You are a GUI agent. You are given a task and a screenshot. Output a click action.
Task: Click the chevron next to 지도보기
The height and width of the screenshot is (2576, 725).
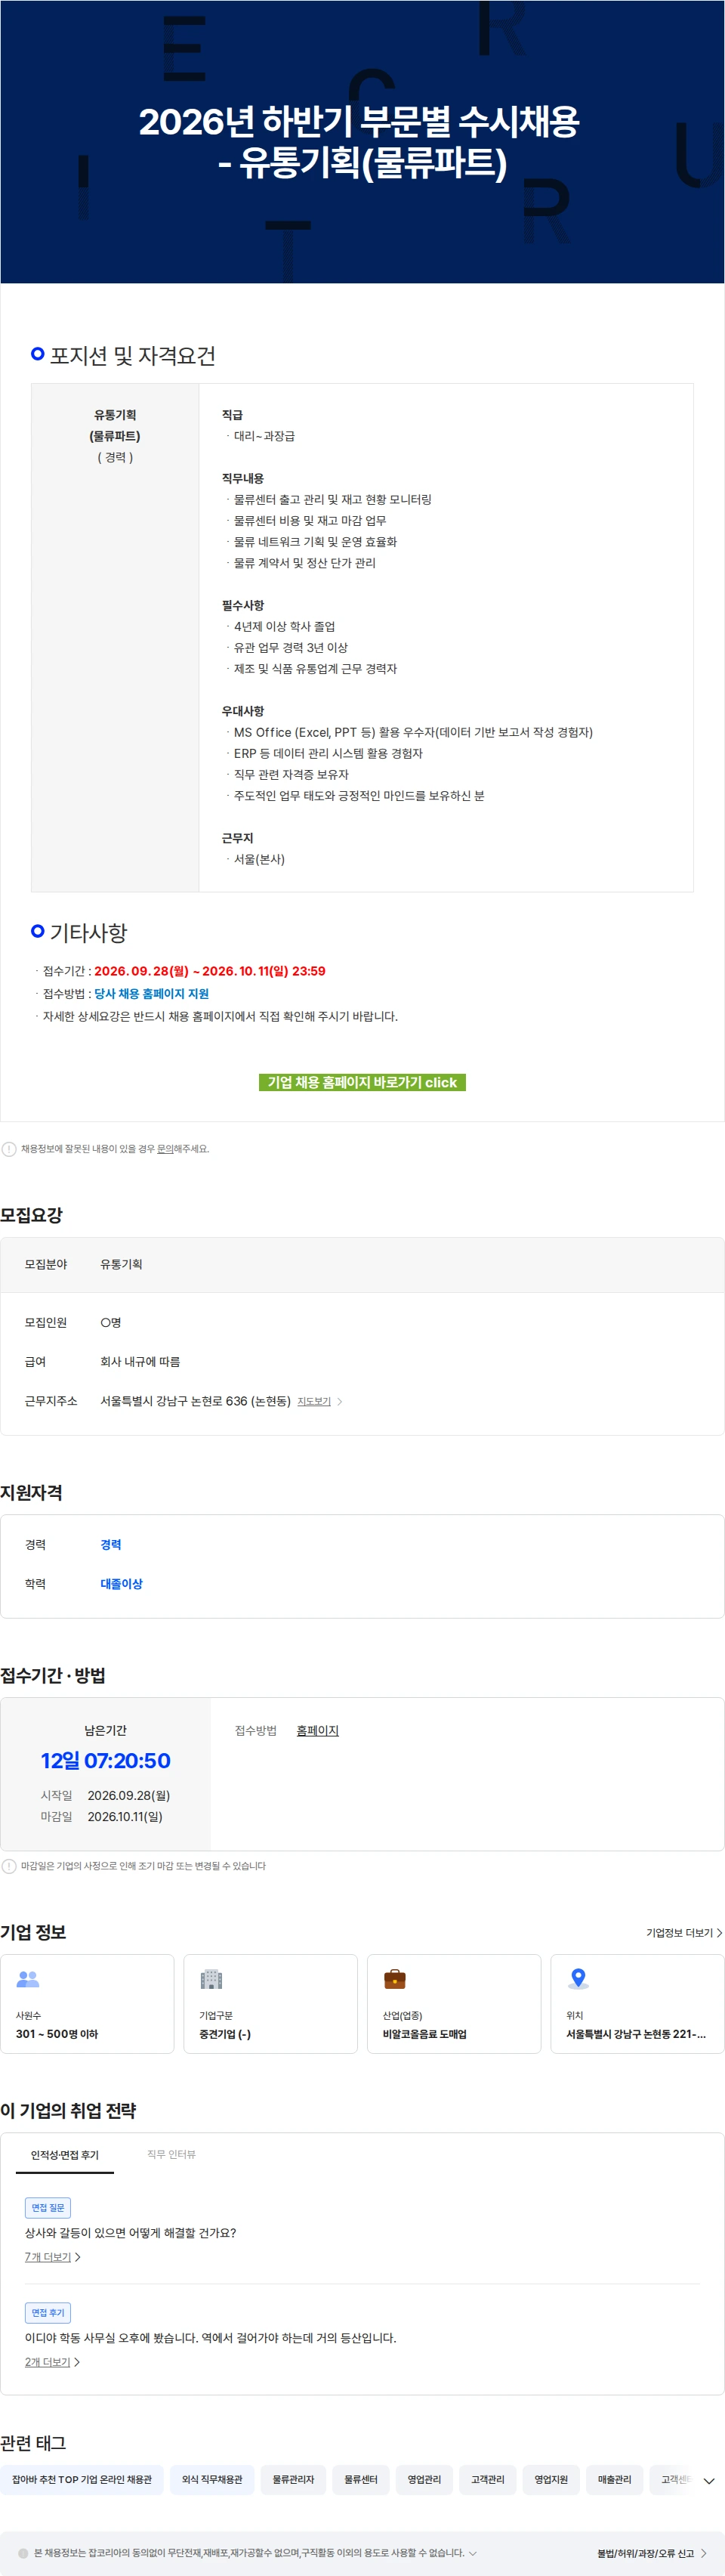[x=340, y=1402]
